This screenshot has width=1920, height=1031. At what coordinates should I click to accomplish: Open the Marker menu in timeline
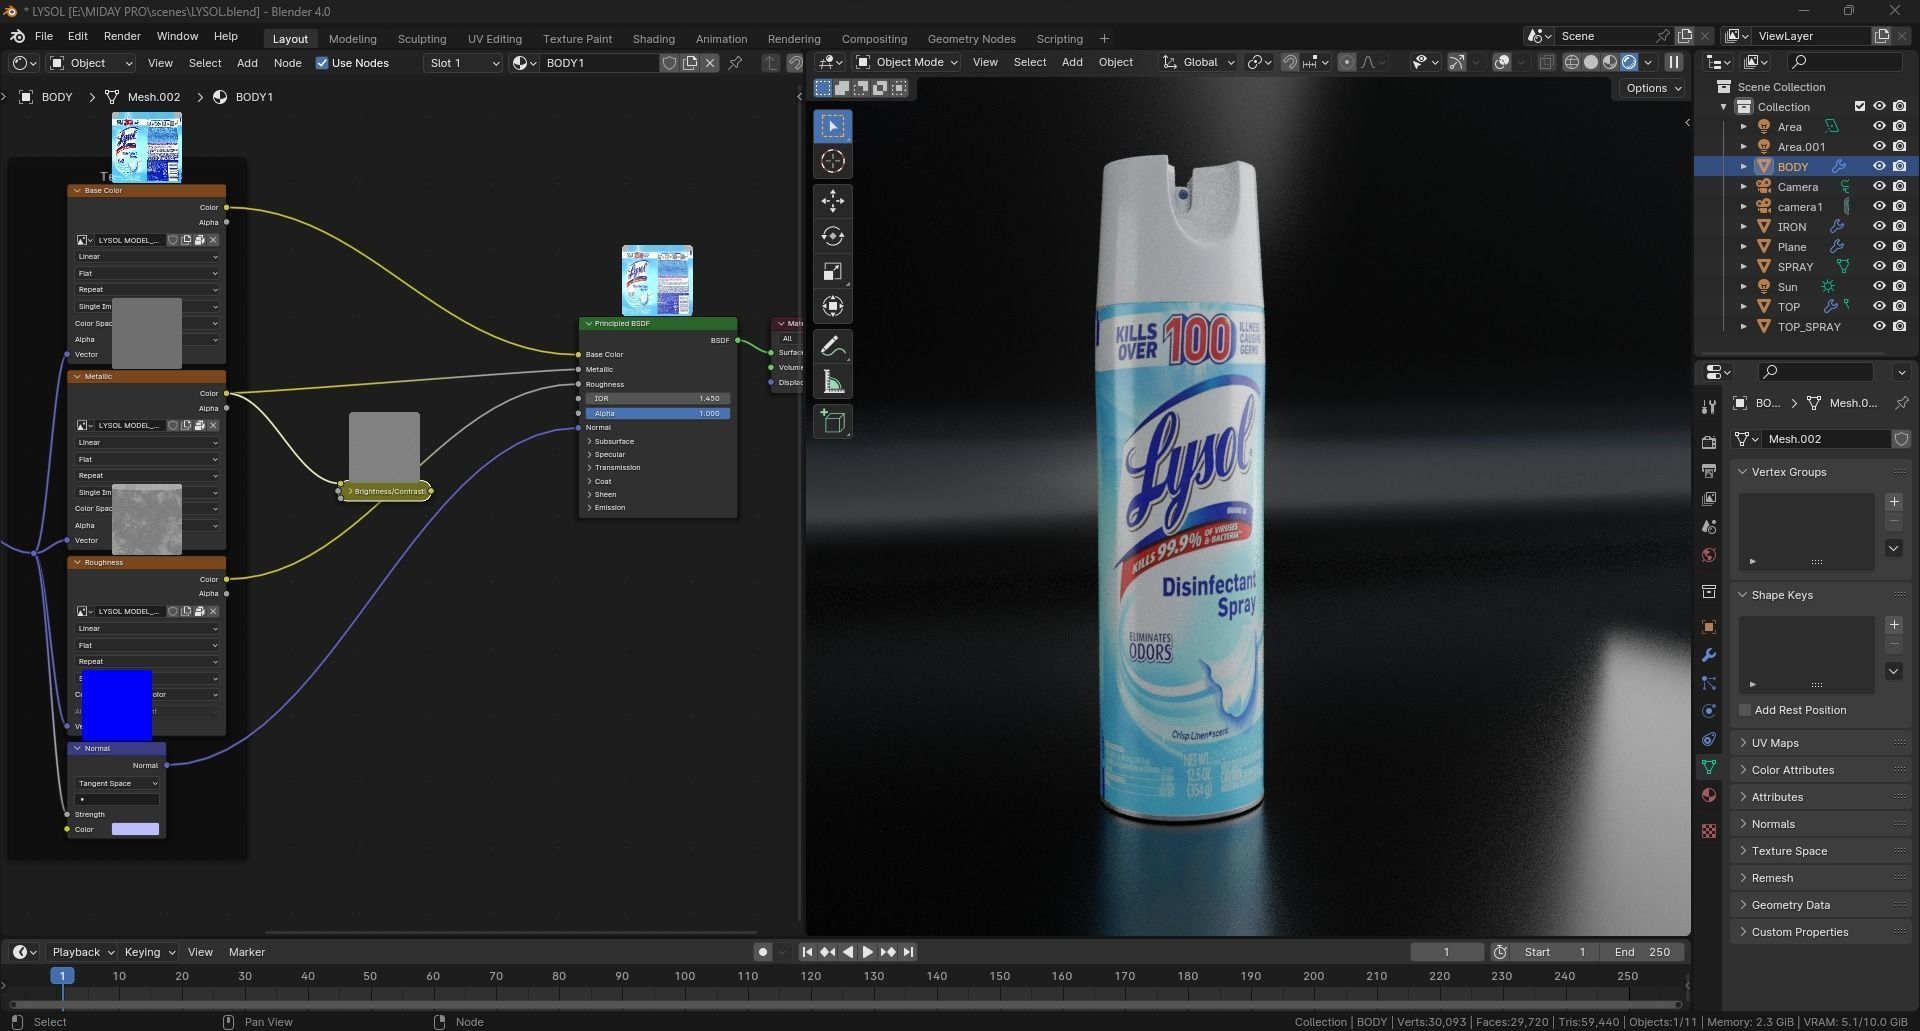[246, 952]
